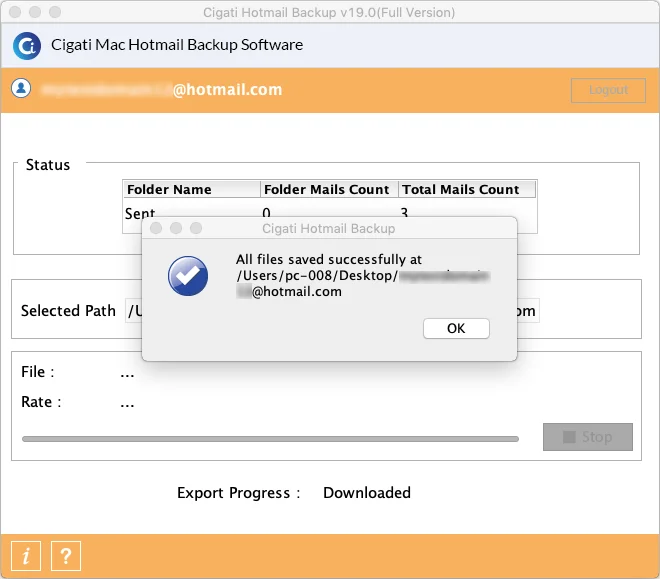Click the main window title bar text
The height and width of the screenshot is (579, 660).
[x=329, y=13]
